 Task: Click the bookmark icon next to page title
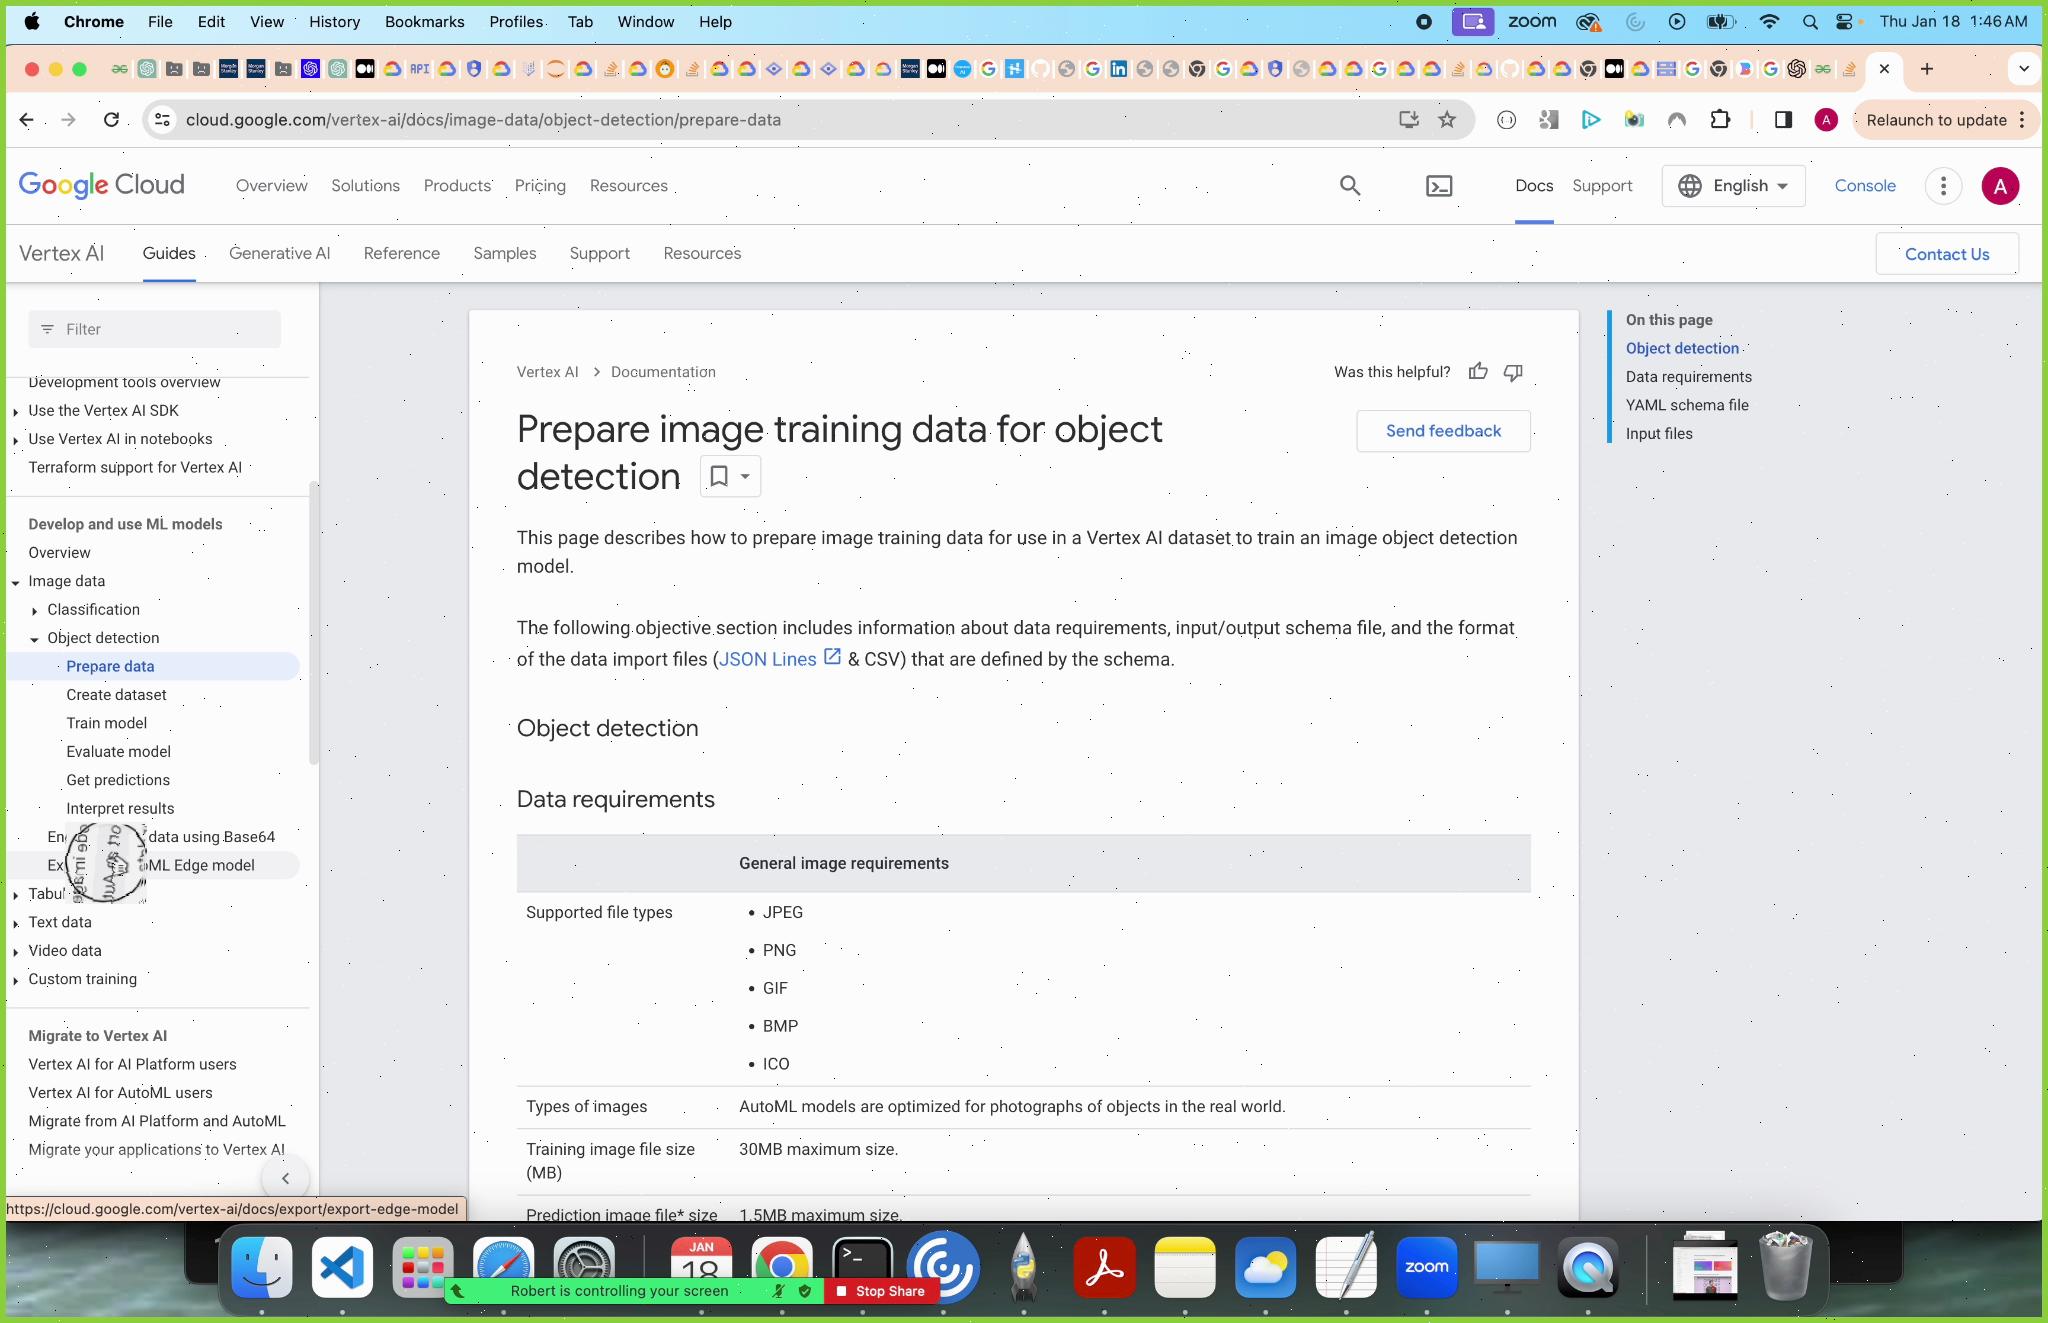[718, 476]
